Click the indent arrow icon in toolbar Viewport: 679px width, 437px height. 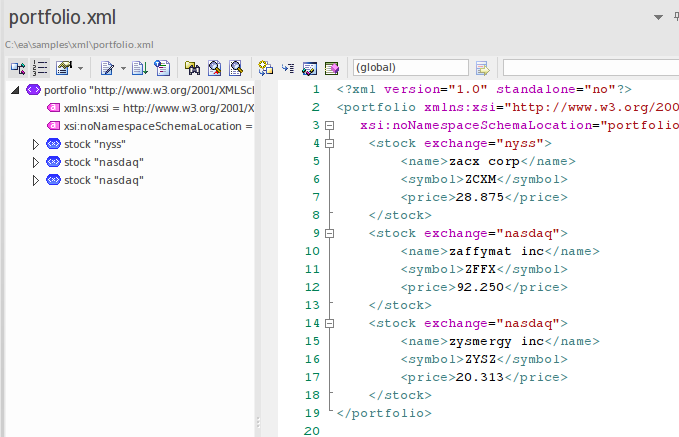288,68
